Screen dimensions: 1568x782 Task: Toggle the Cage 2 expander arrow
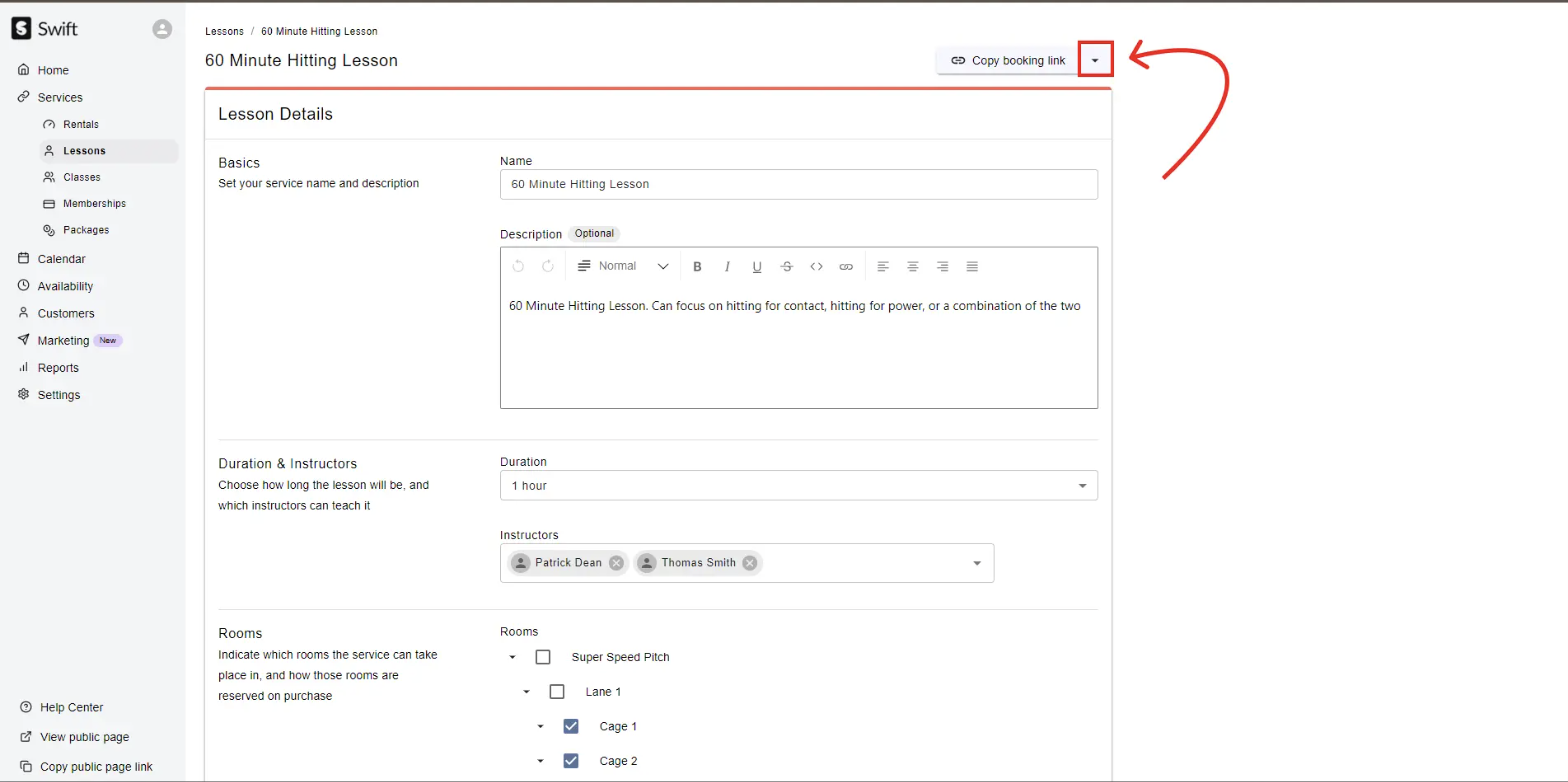coord(541,761)
